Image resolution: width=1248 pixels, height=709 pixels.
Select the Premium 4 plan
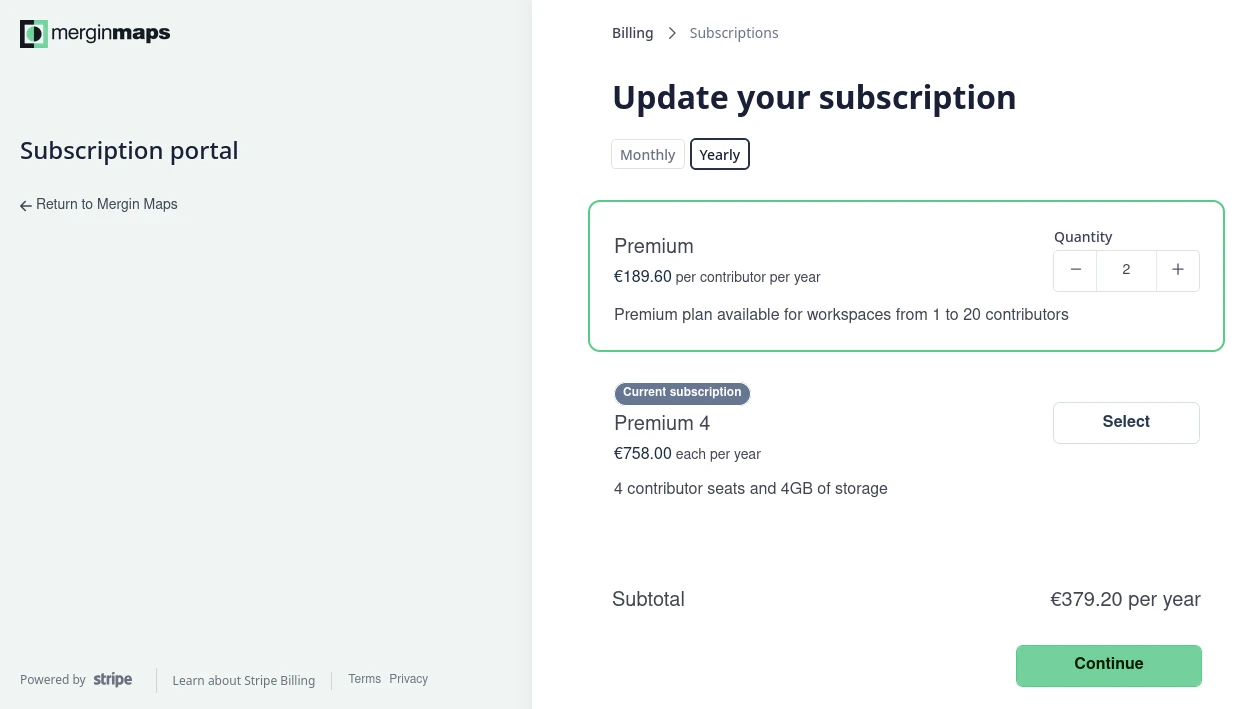1126,422
